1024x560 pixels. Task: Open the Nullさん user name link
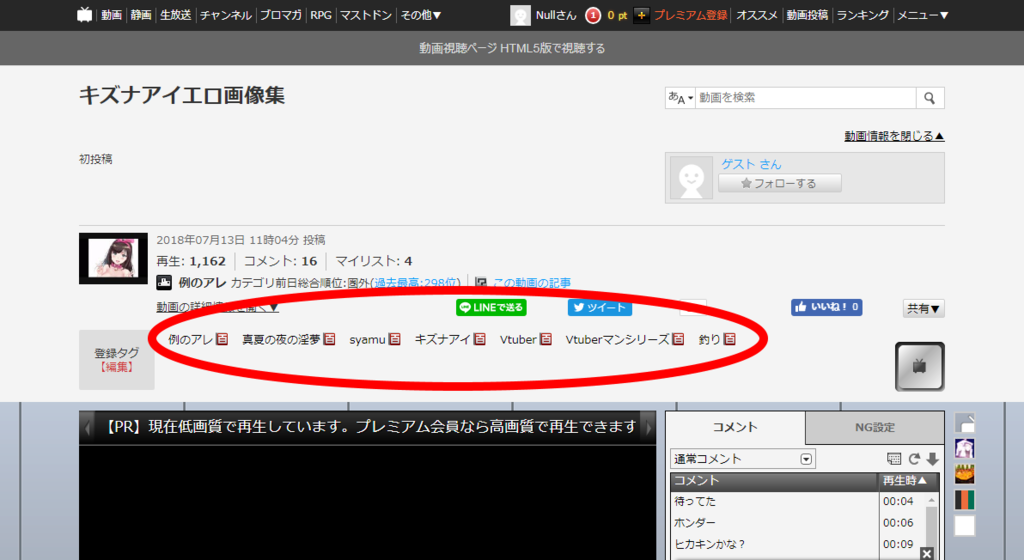tap(556, 14)
